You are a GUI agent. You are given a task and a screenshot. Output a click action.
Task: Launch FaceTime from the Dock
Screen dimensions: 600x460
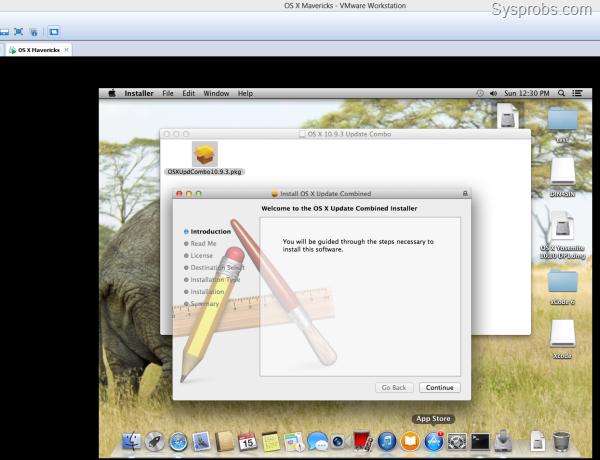coord(340,442)
